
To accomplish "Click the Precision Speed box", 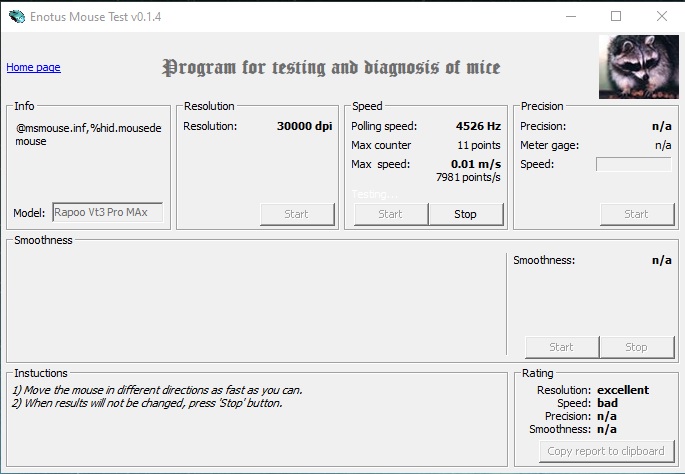I will tap(634, 165).
